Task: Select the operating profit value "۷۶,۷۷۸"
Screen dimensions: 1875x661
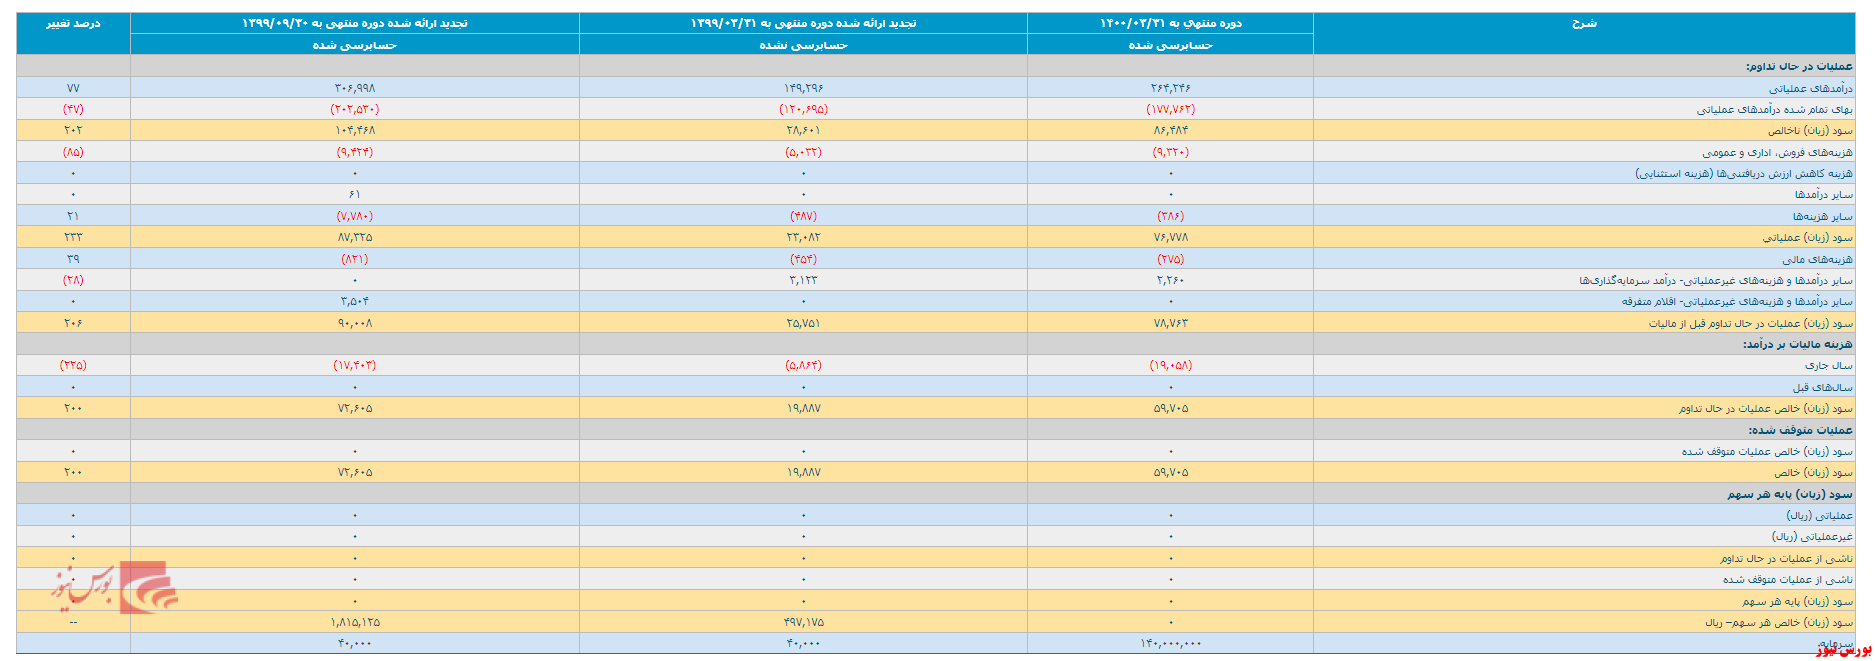Action: 1171,237
